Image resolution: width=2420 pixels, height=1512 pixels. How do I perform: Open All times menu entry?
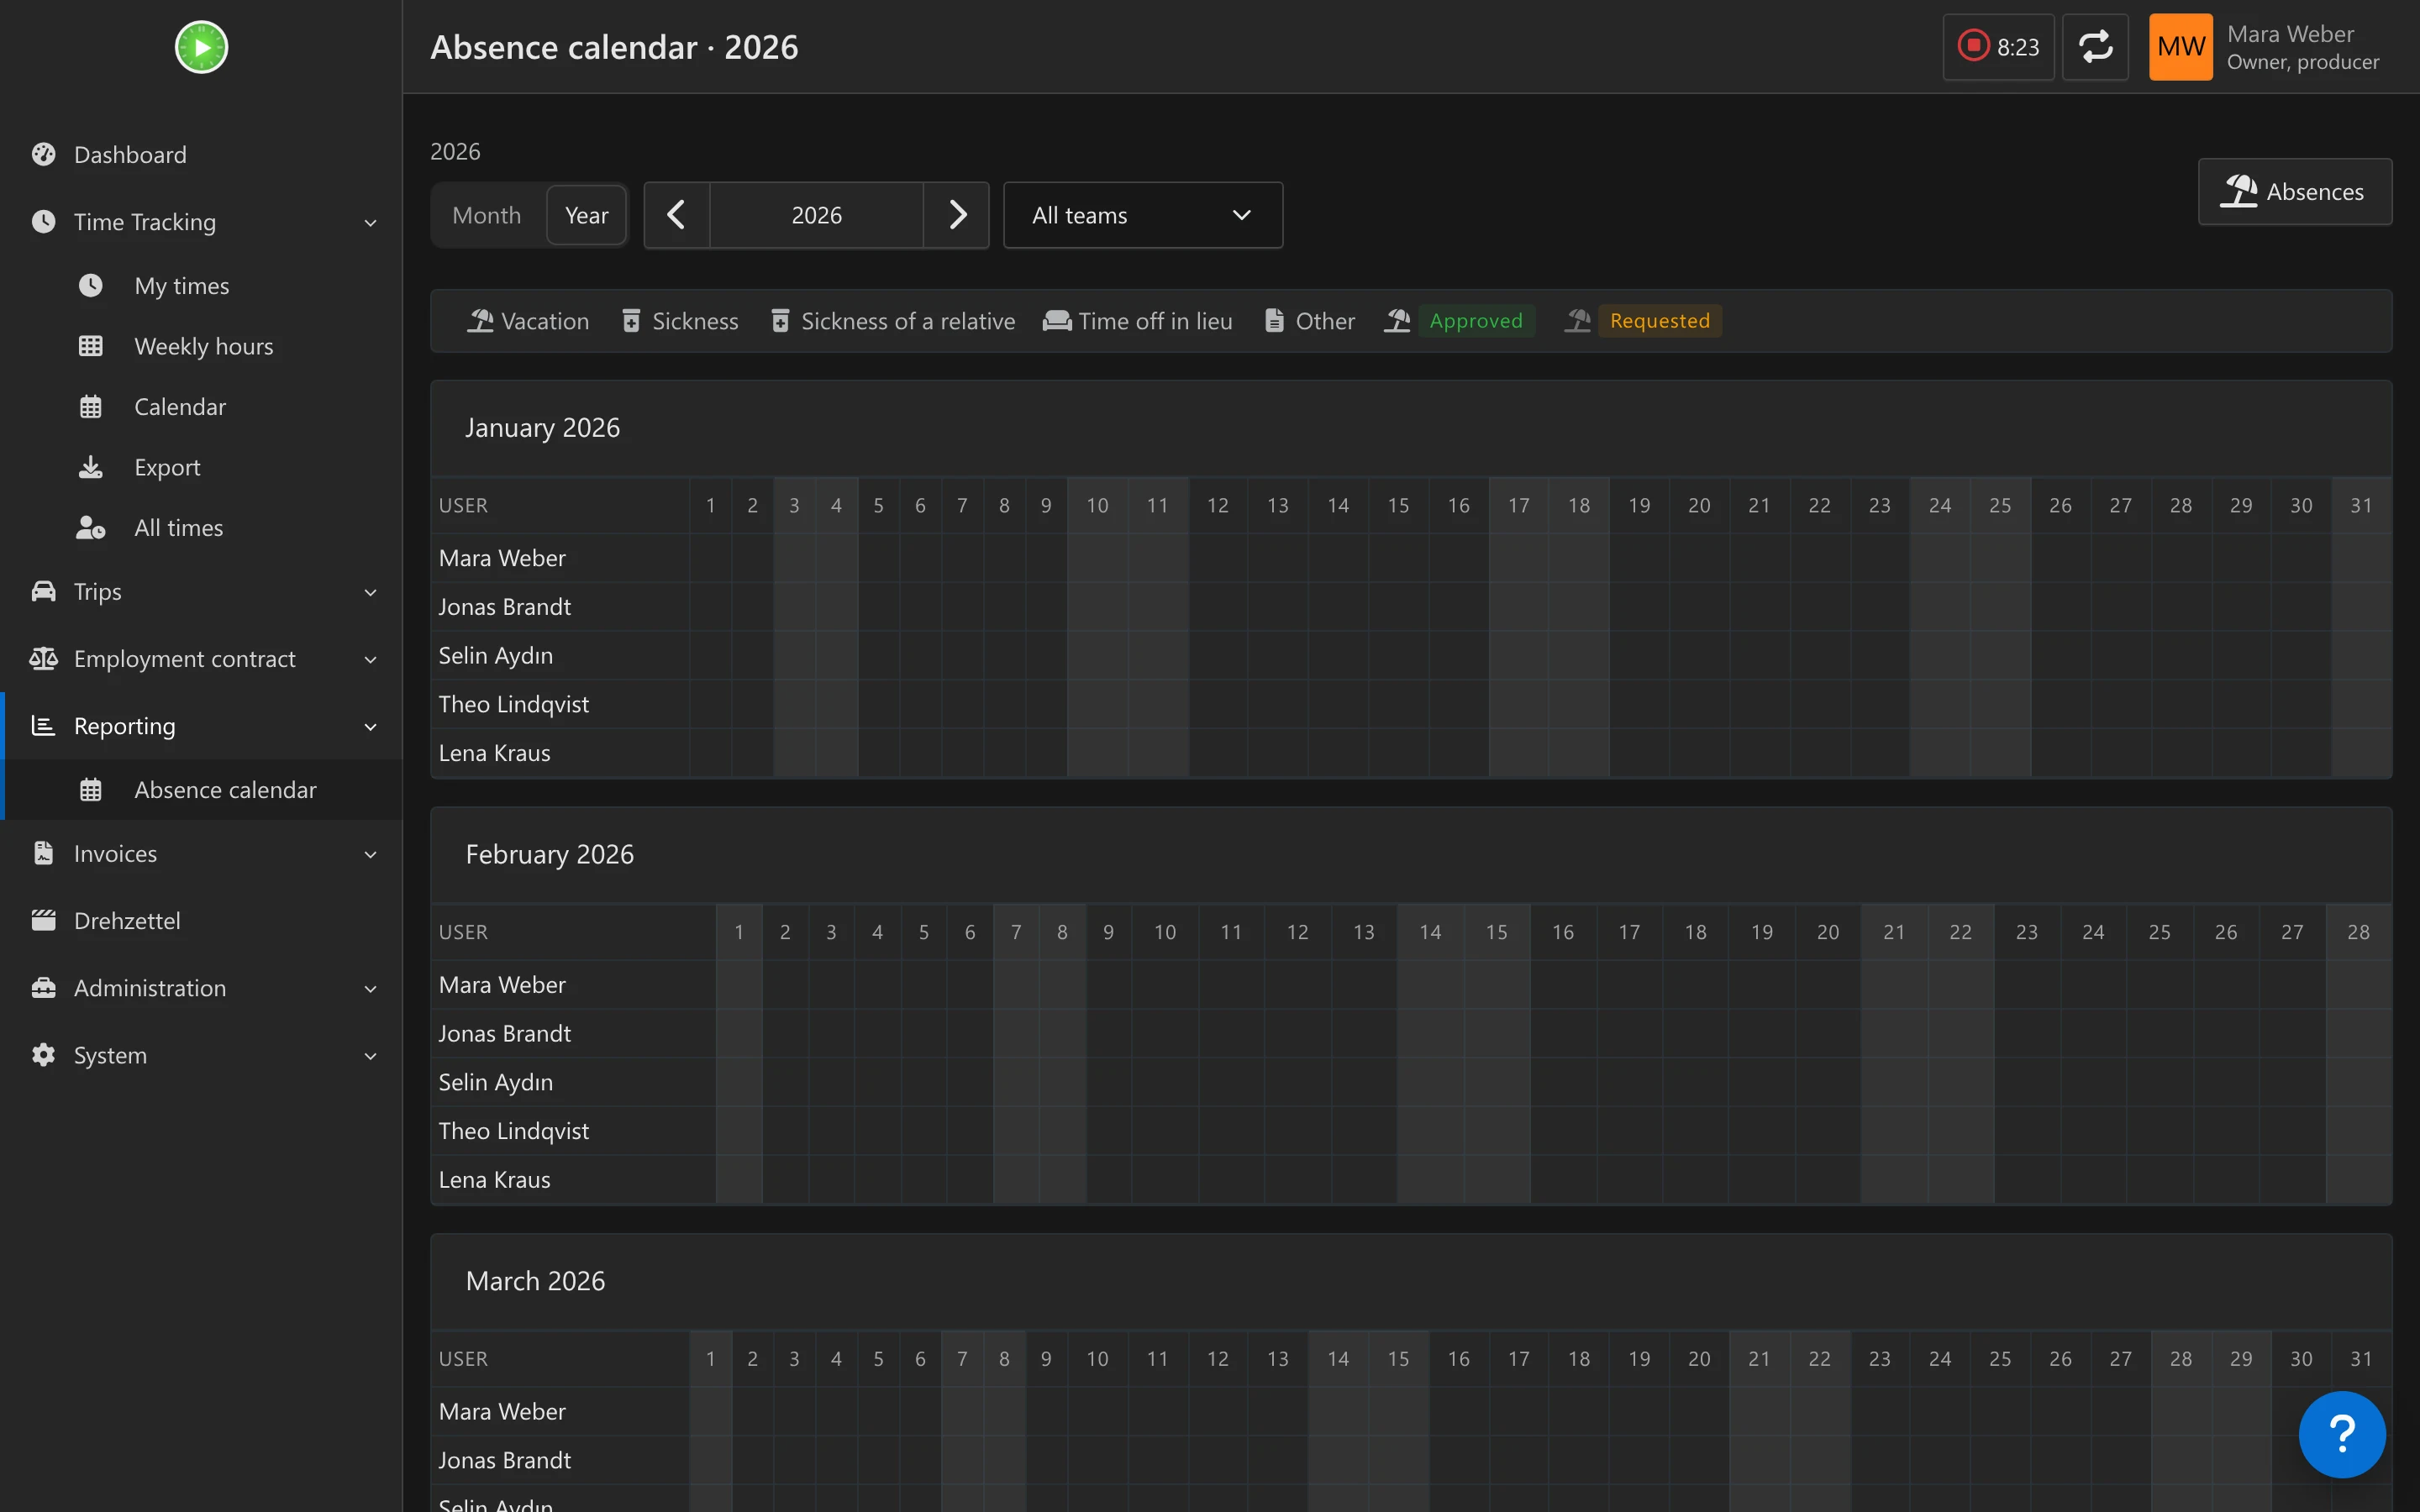pos(201,527)
